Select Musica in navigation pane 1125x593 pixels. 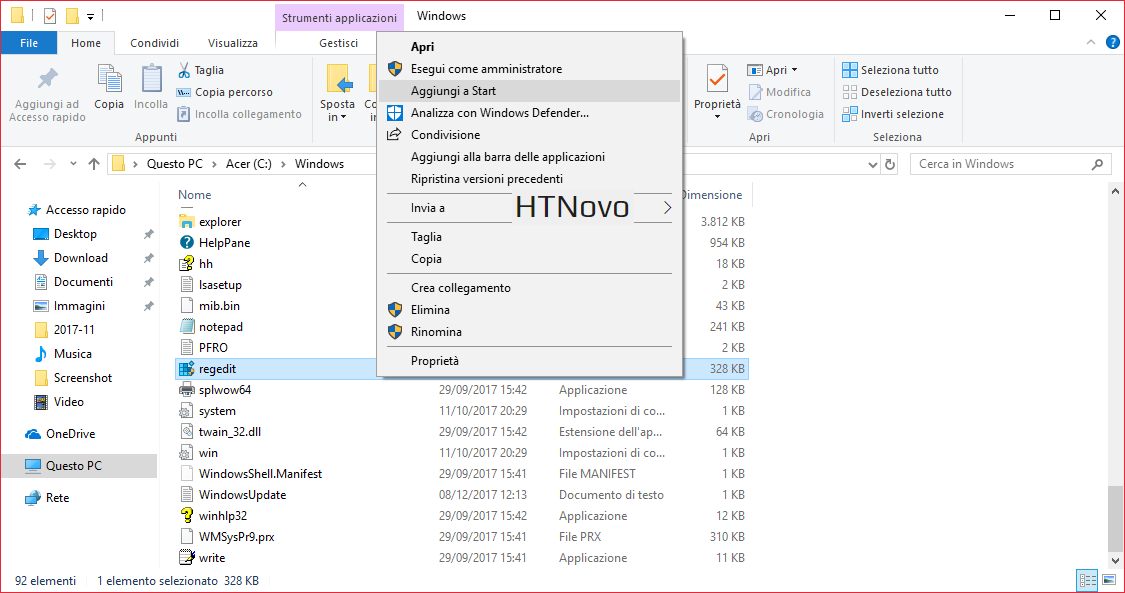[x=72, y=354]
